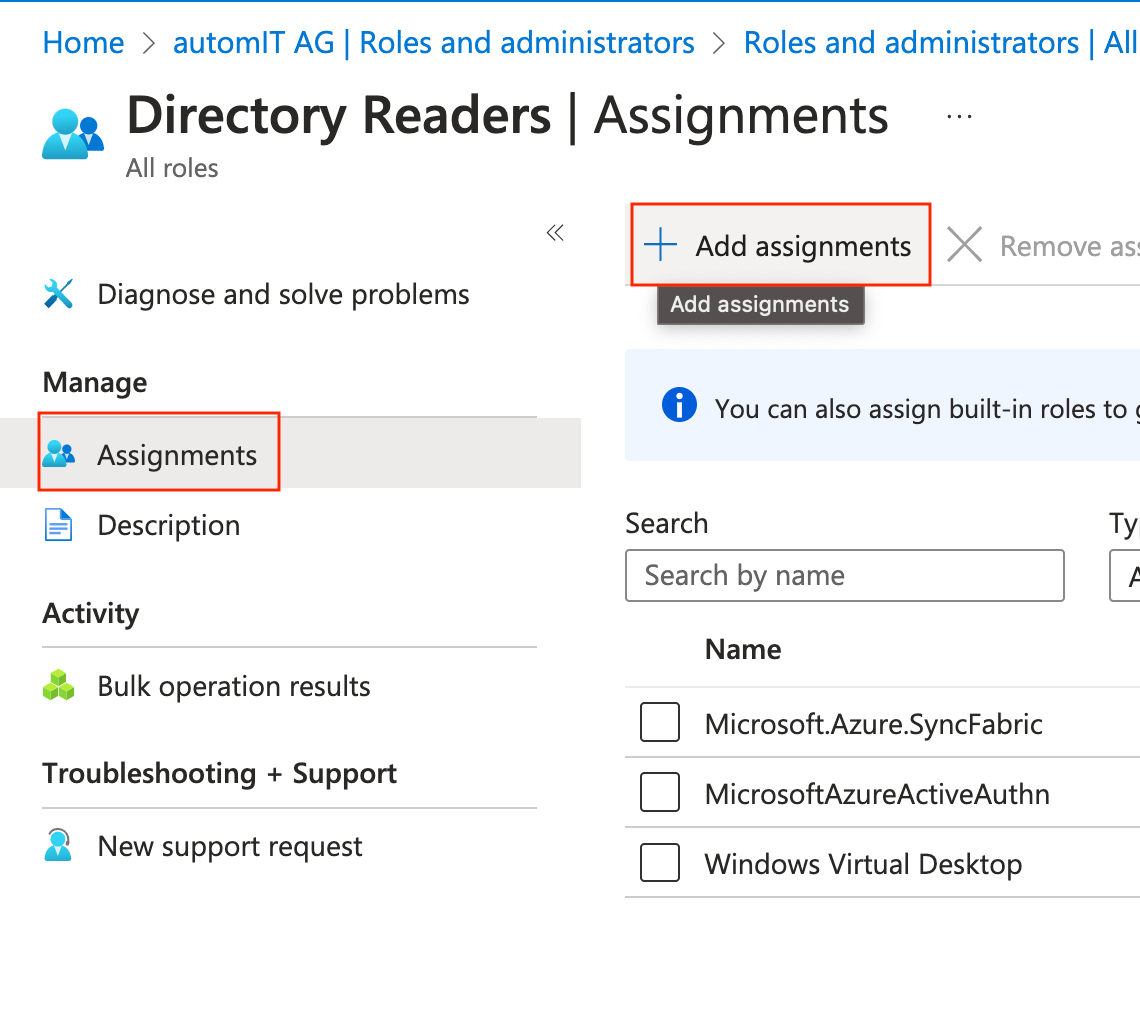Click the Description document icon
1140x1010 pixels.
[x=59, y=525]
